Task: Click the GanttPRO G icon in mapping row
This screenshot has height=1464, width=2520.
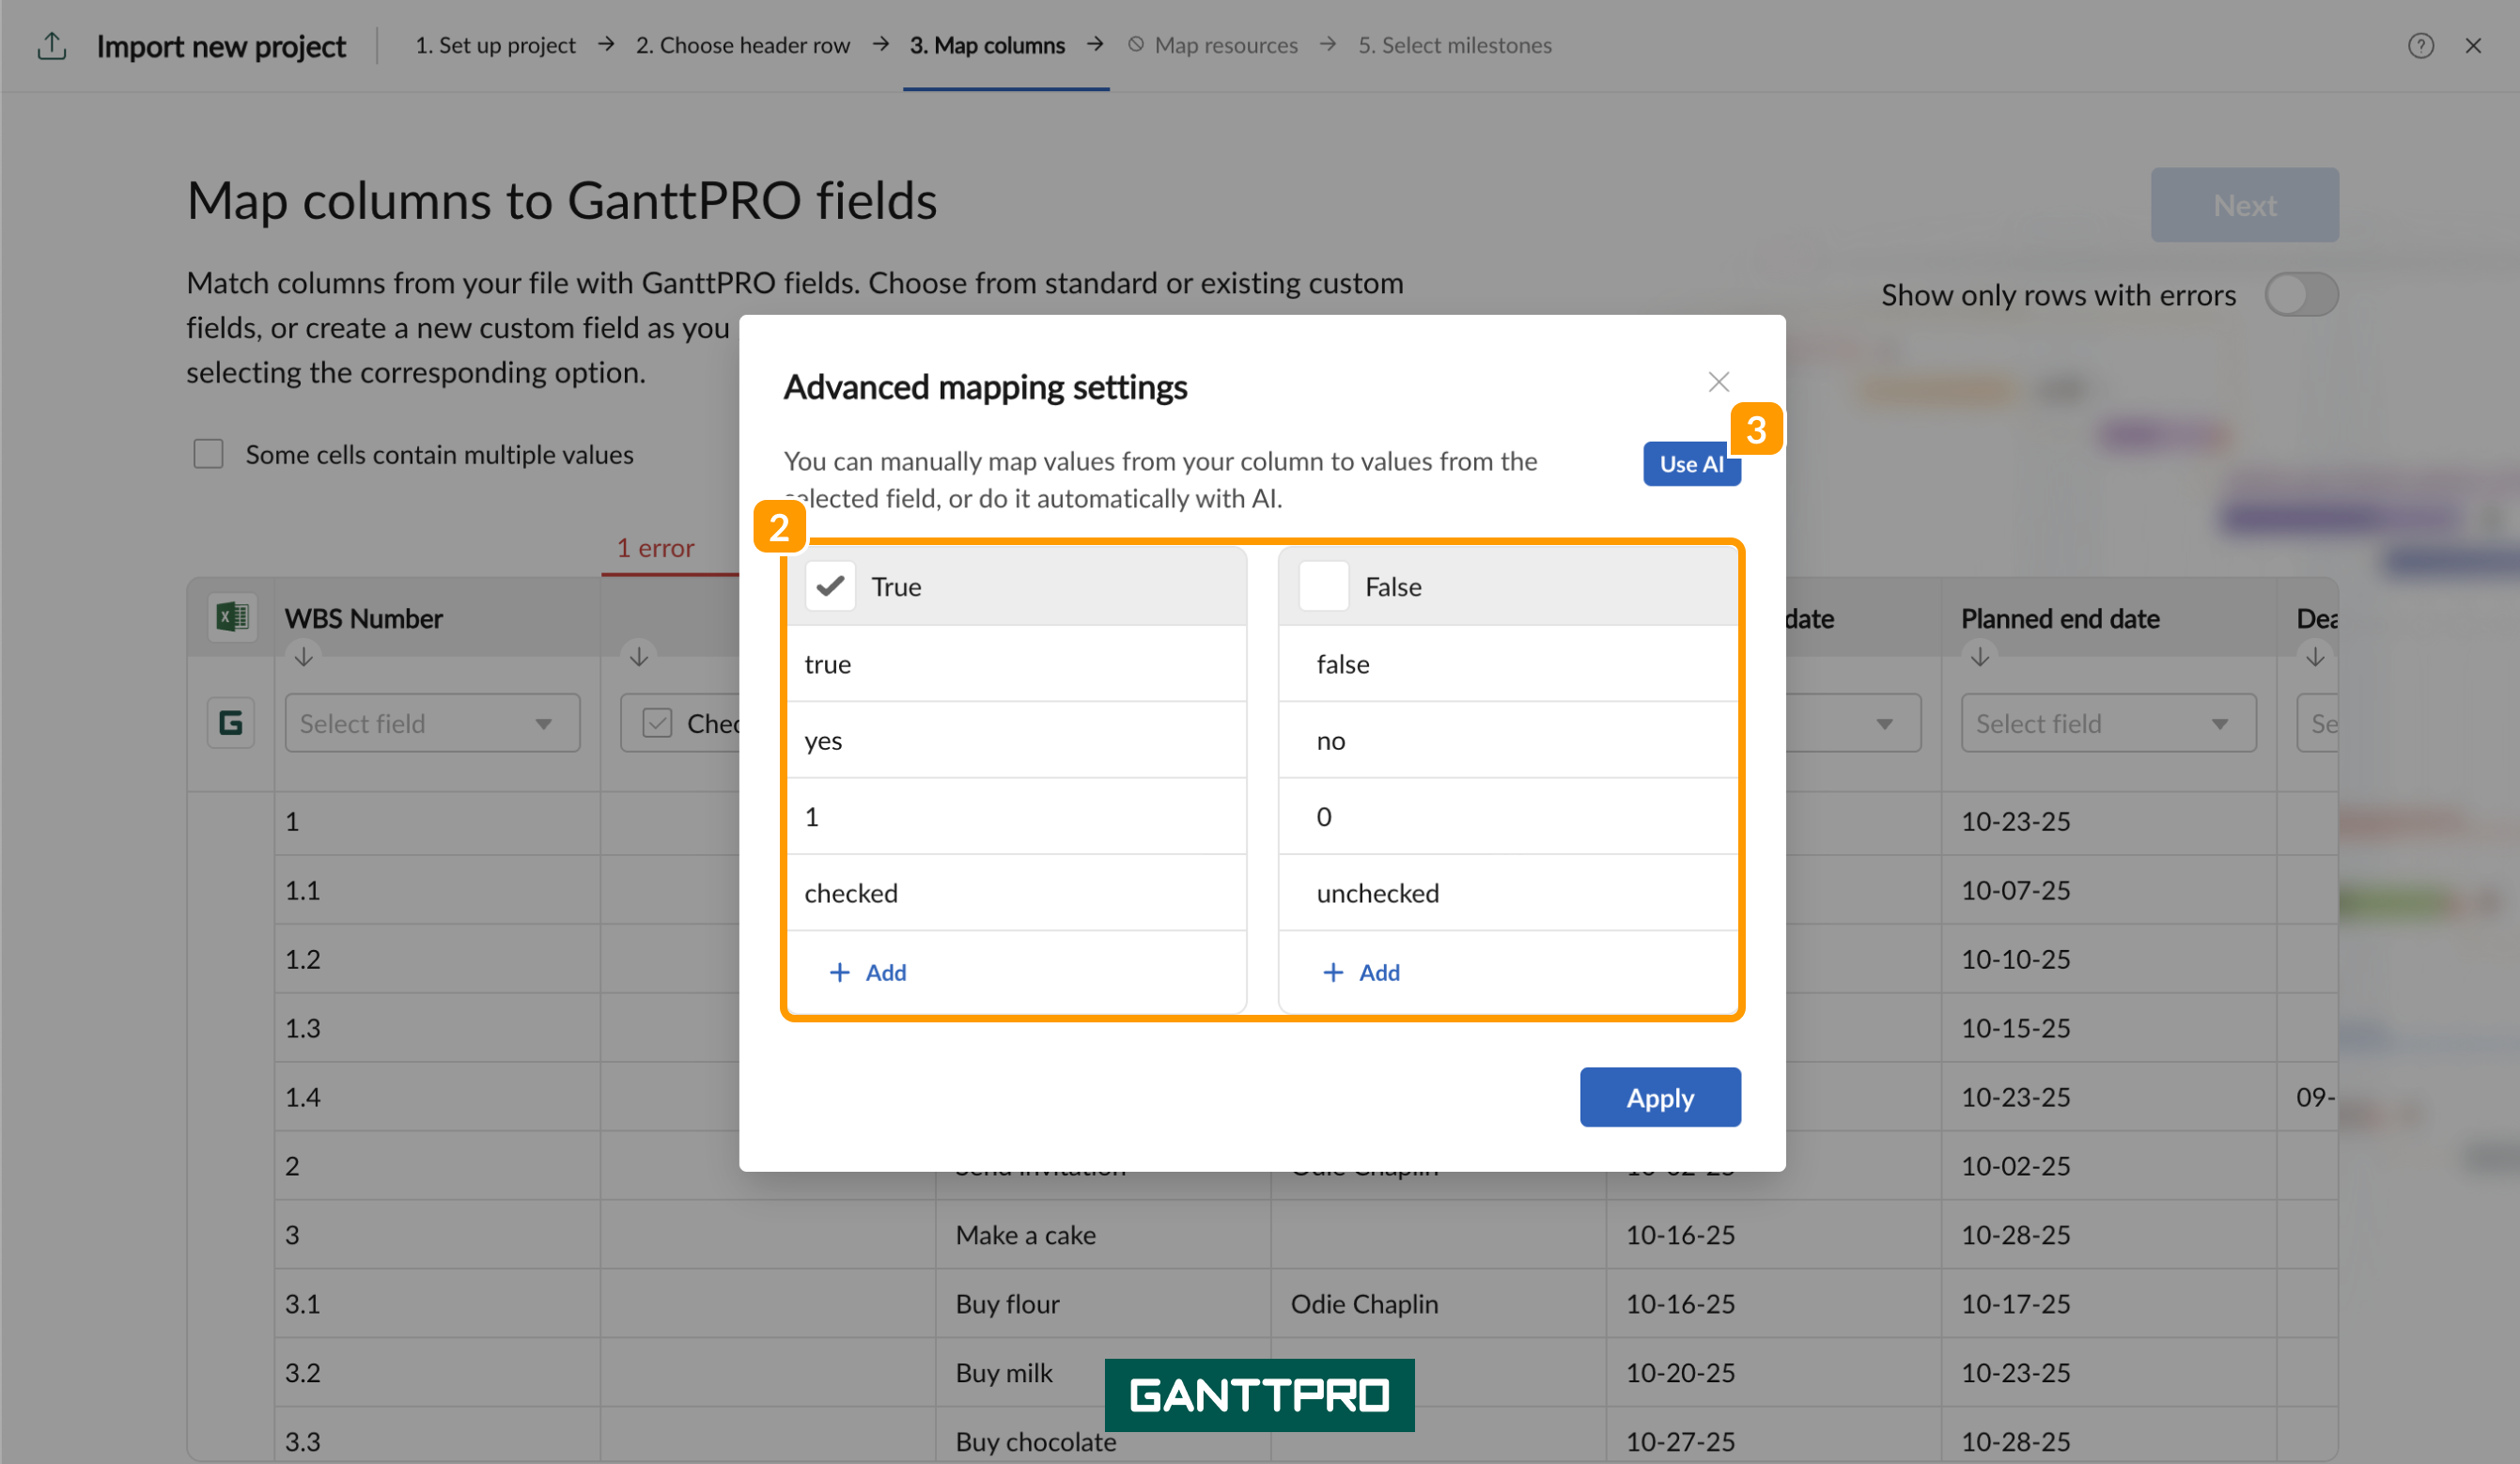Action: tap(231, 722)
